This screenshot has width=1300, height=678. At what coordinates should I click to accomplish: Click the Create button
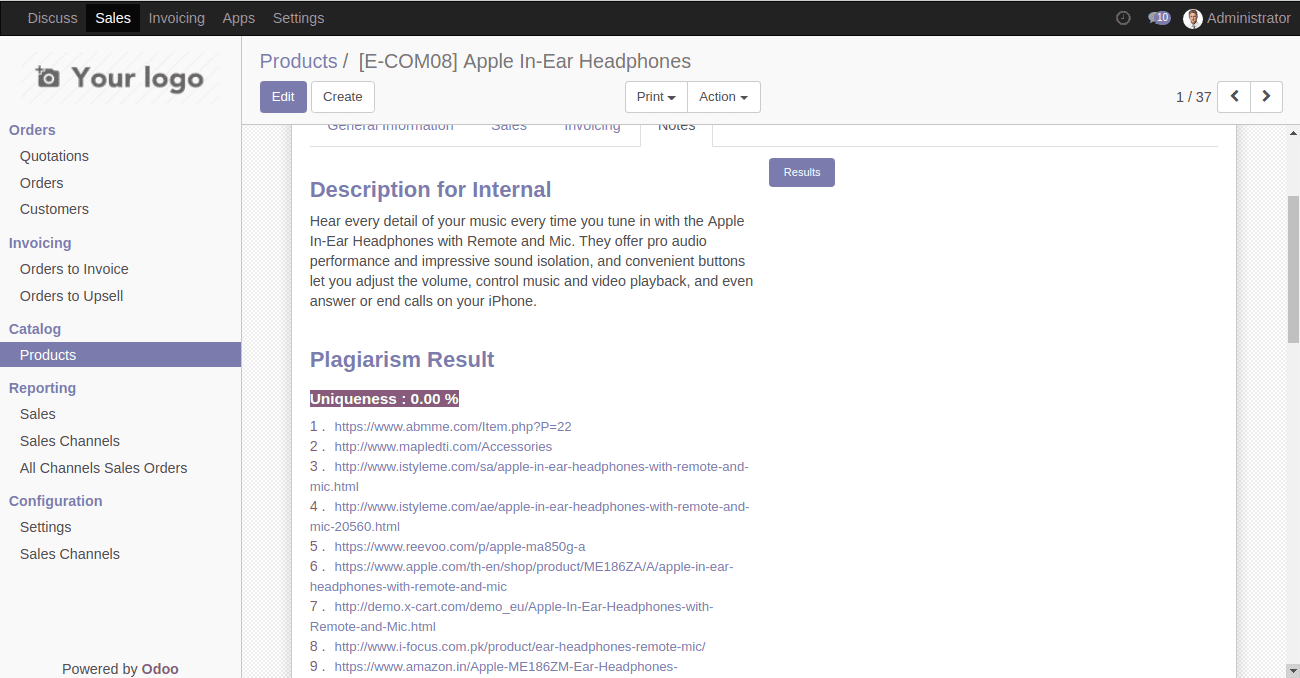pyautogui.click(x=342, y=97)
